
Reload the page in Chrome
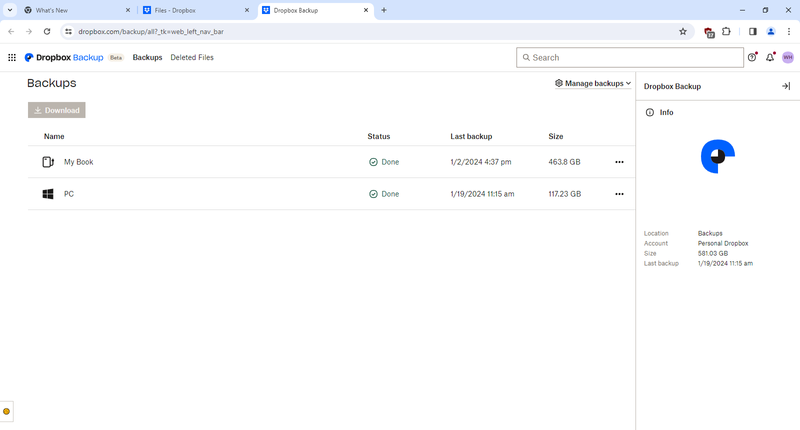tap(46, 31)
